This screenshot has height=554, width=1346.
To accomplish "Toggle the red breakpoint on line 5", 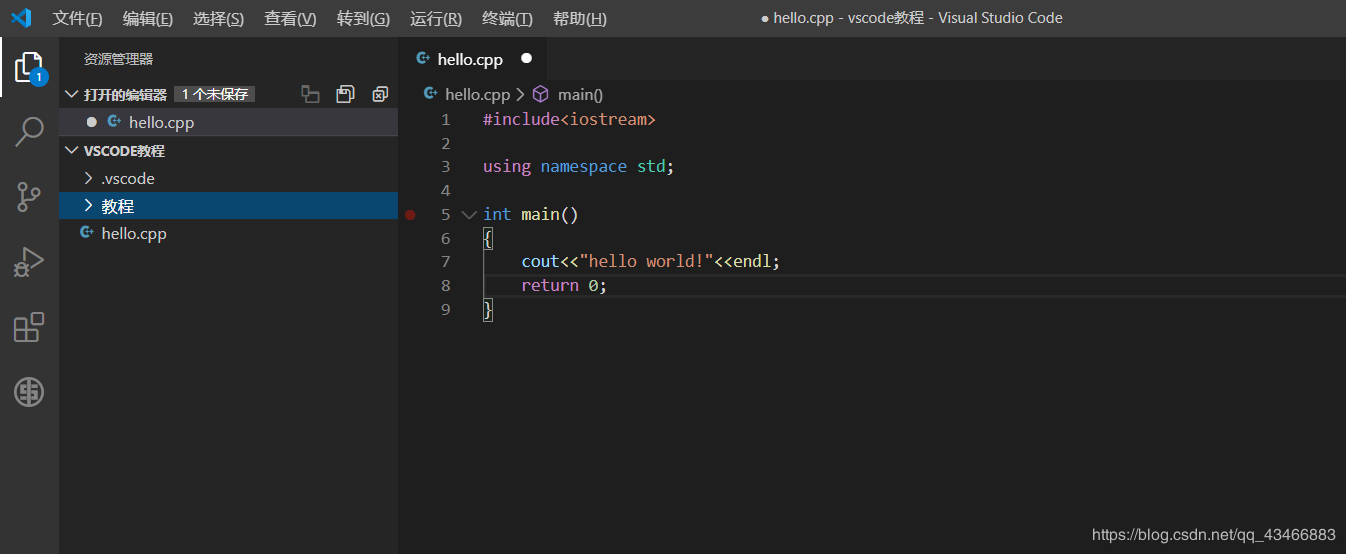I will pyautogui.click(x=410, y=214).
